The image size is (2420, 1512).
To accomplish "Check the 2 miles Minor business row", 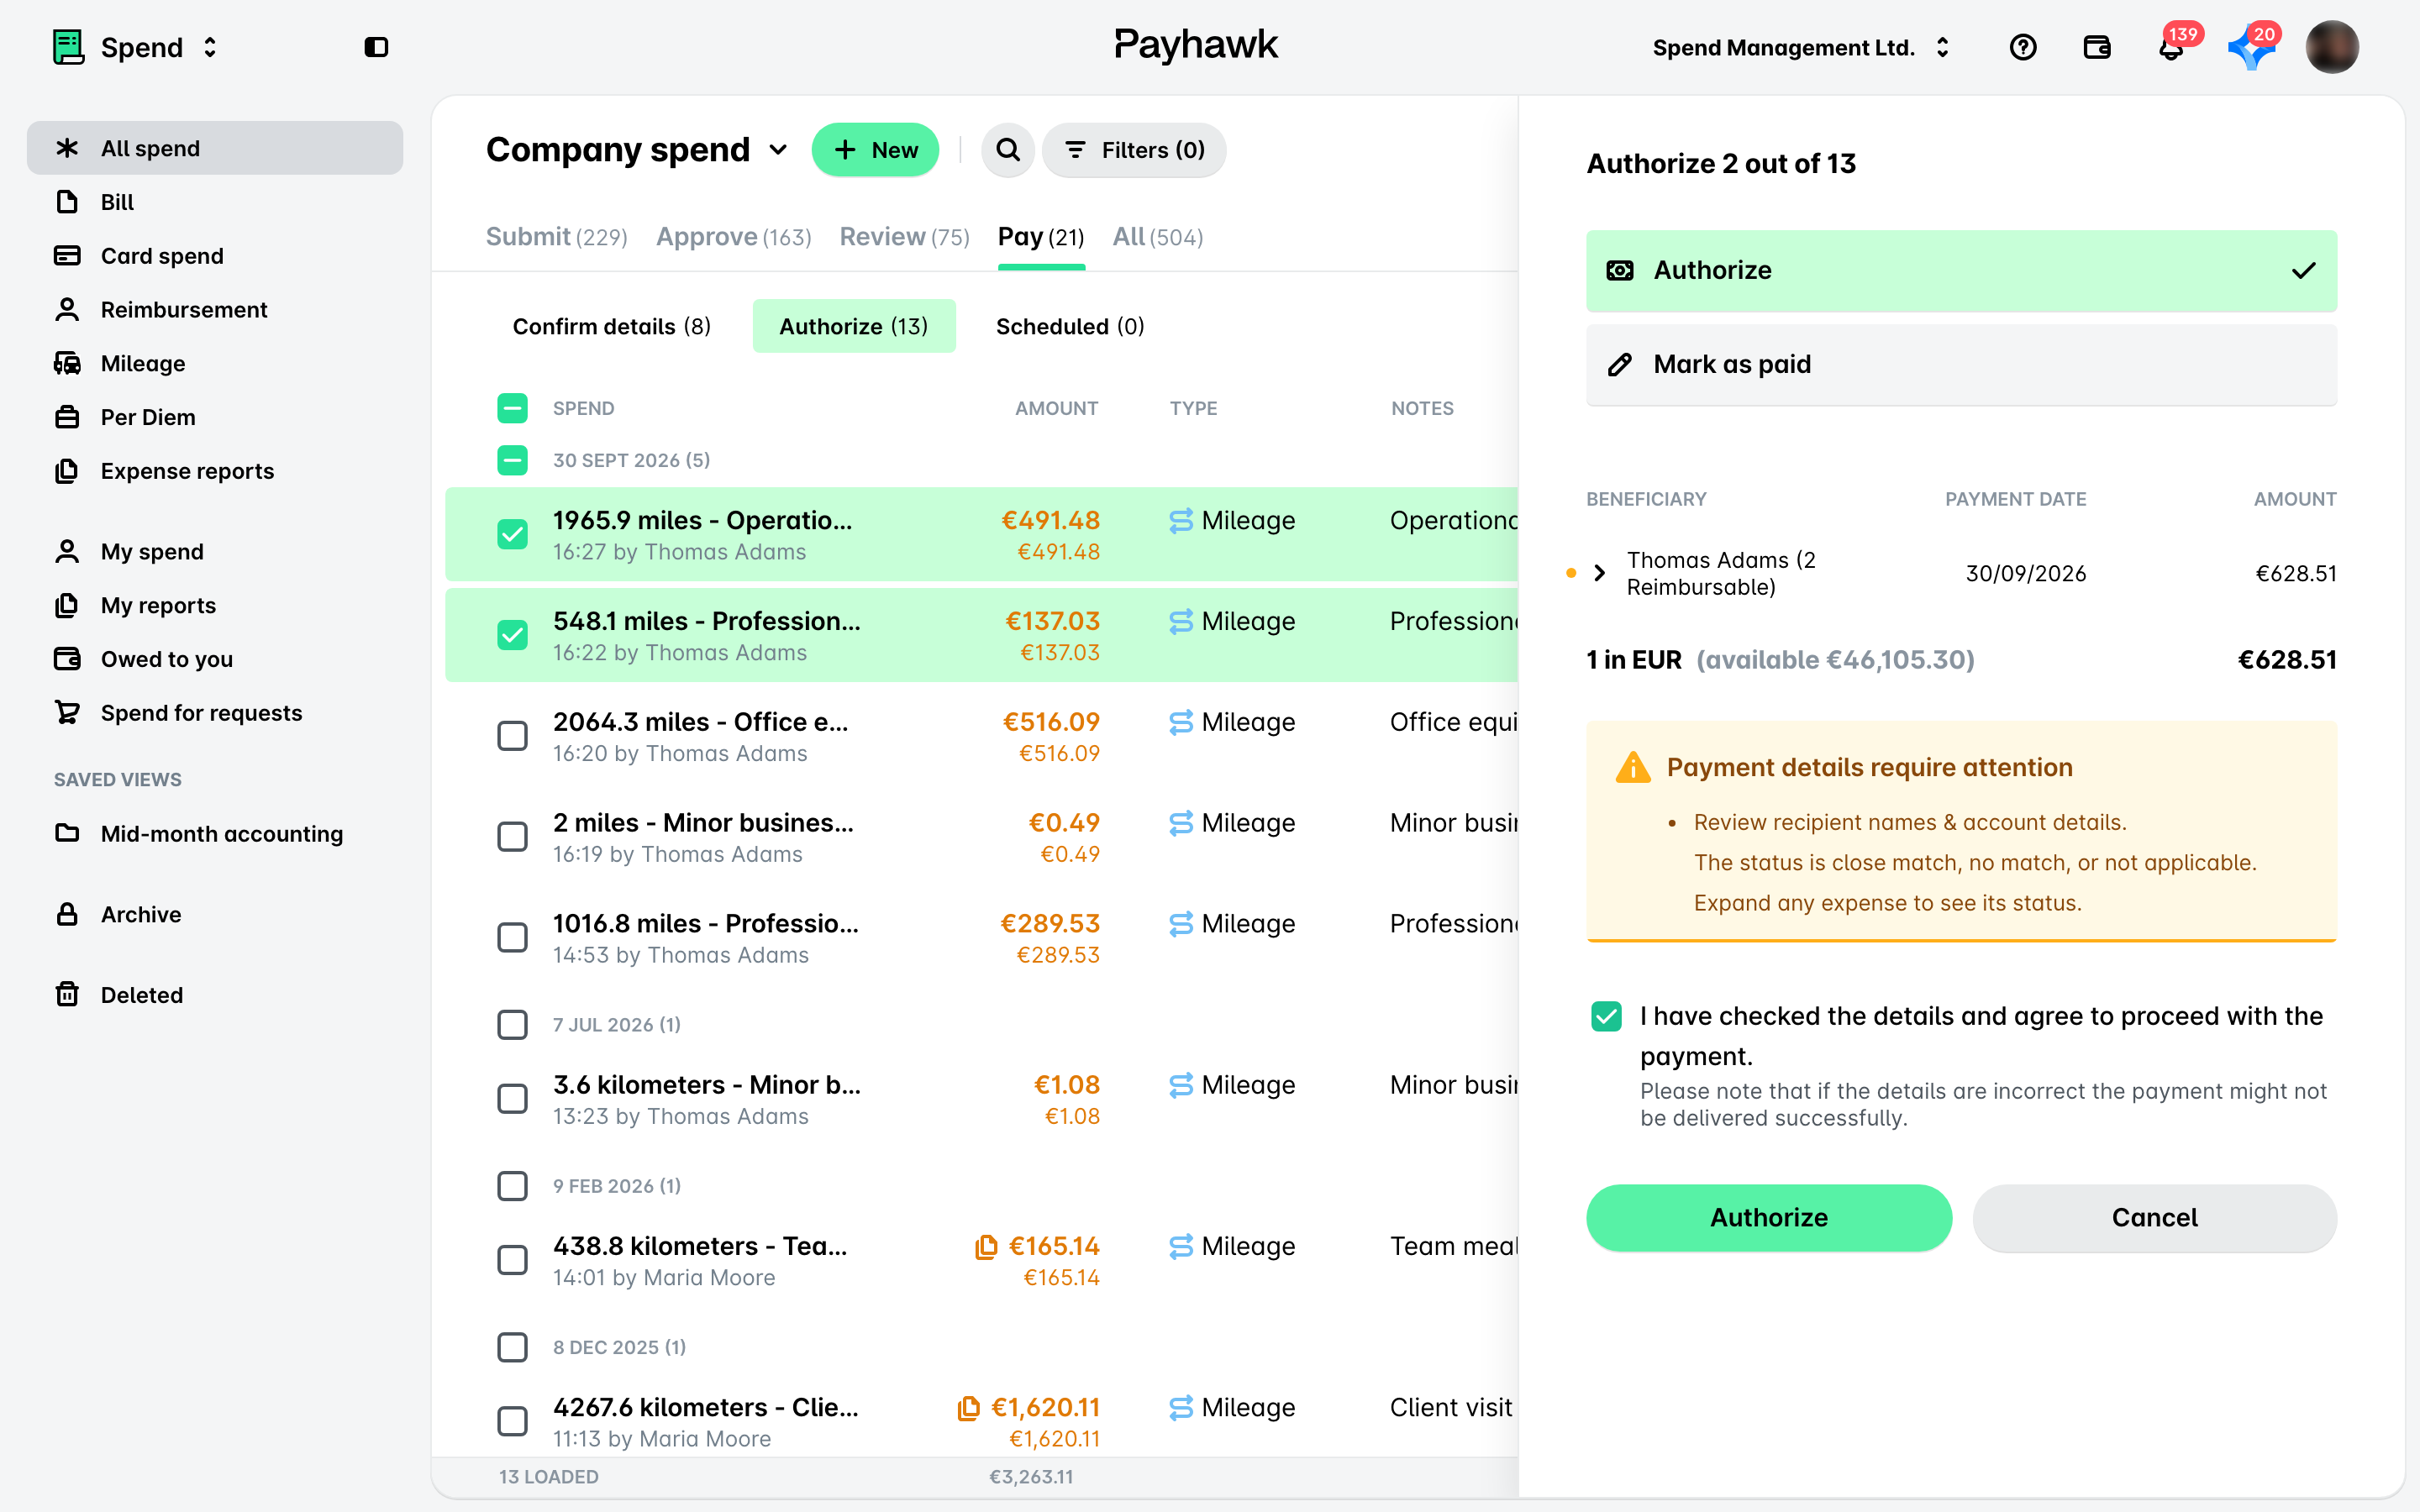I will (512, 837).
